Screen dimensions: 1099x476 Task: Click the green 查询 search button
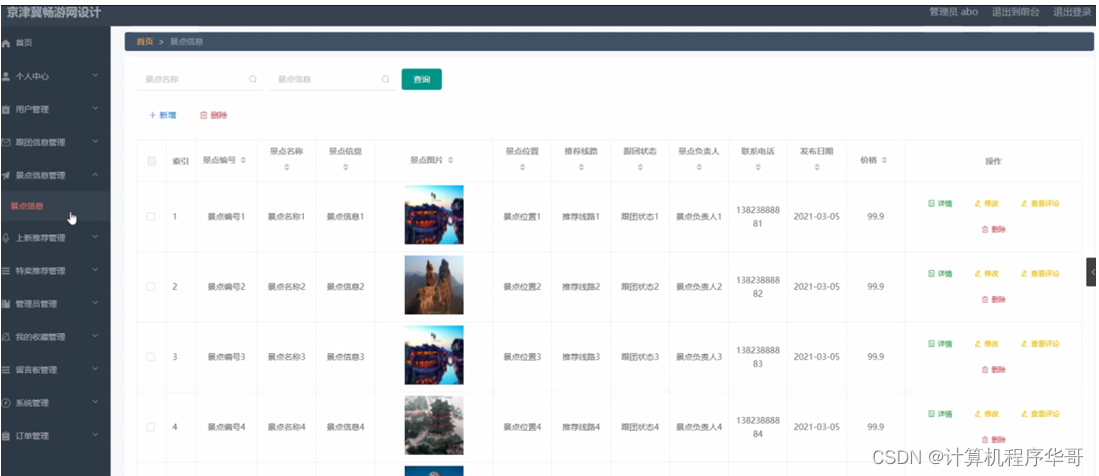tap(421, 79)
